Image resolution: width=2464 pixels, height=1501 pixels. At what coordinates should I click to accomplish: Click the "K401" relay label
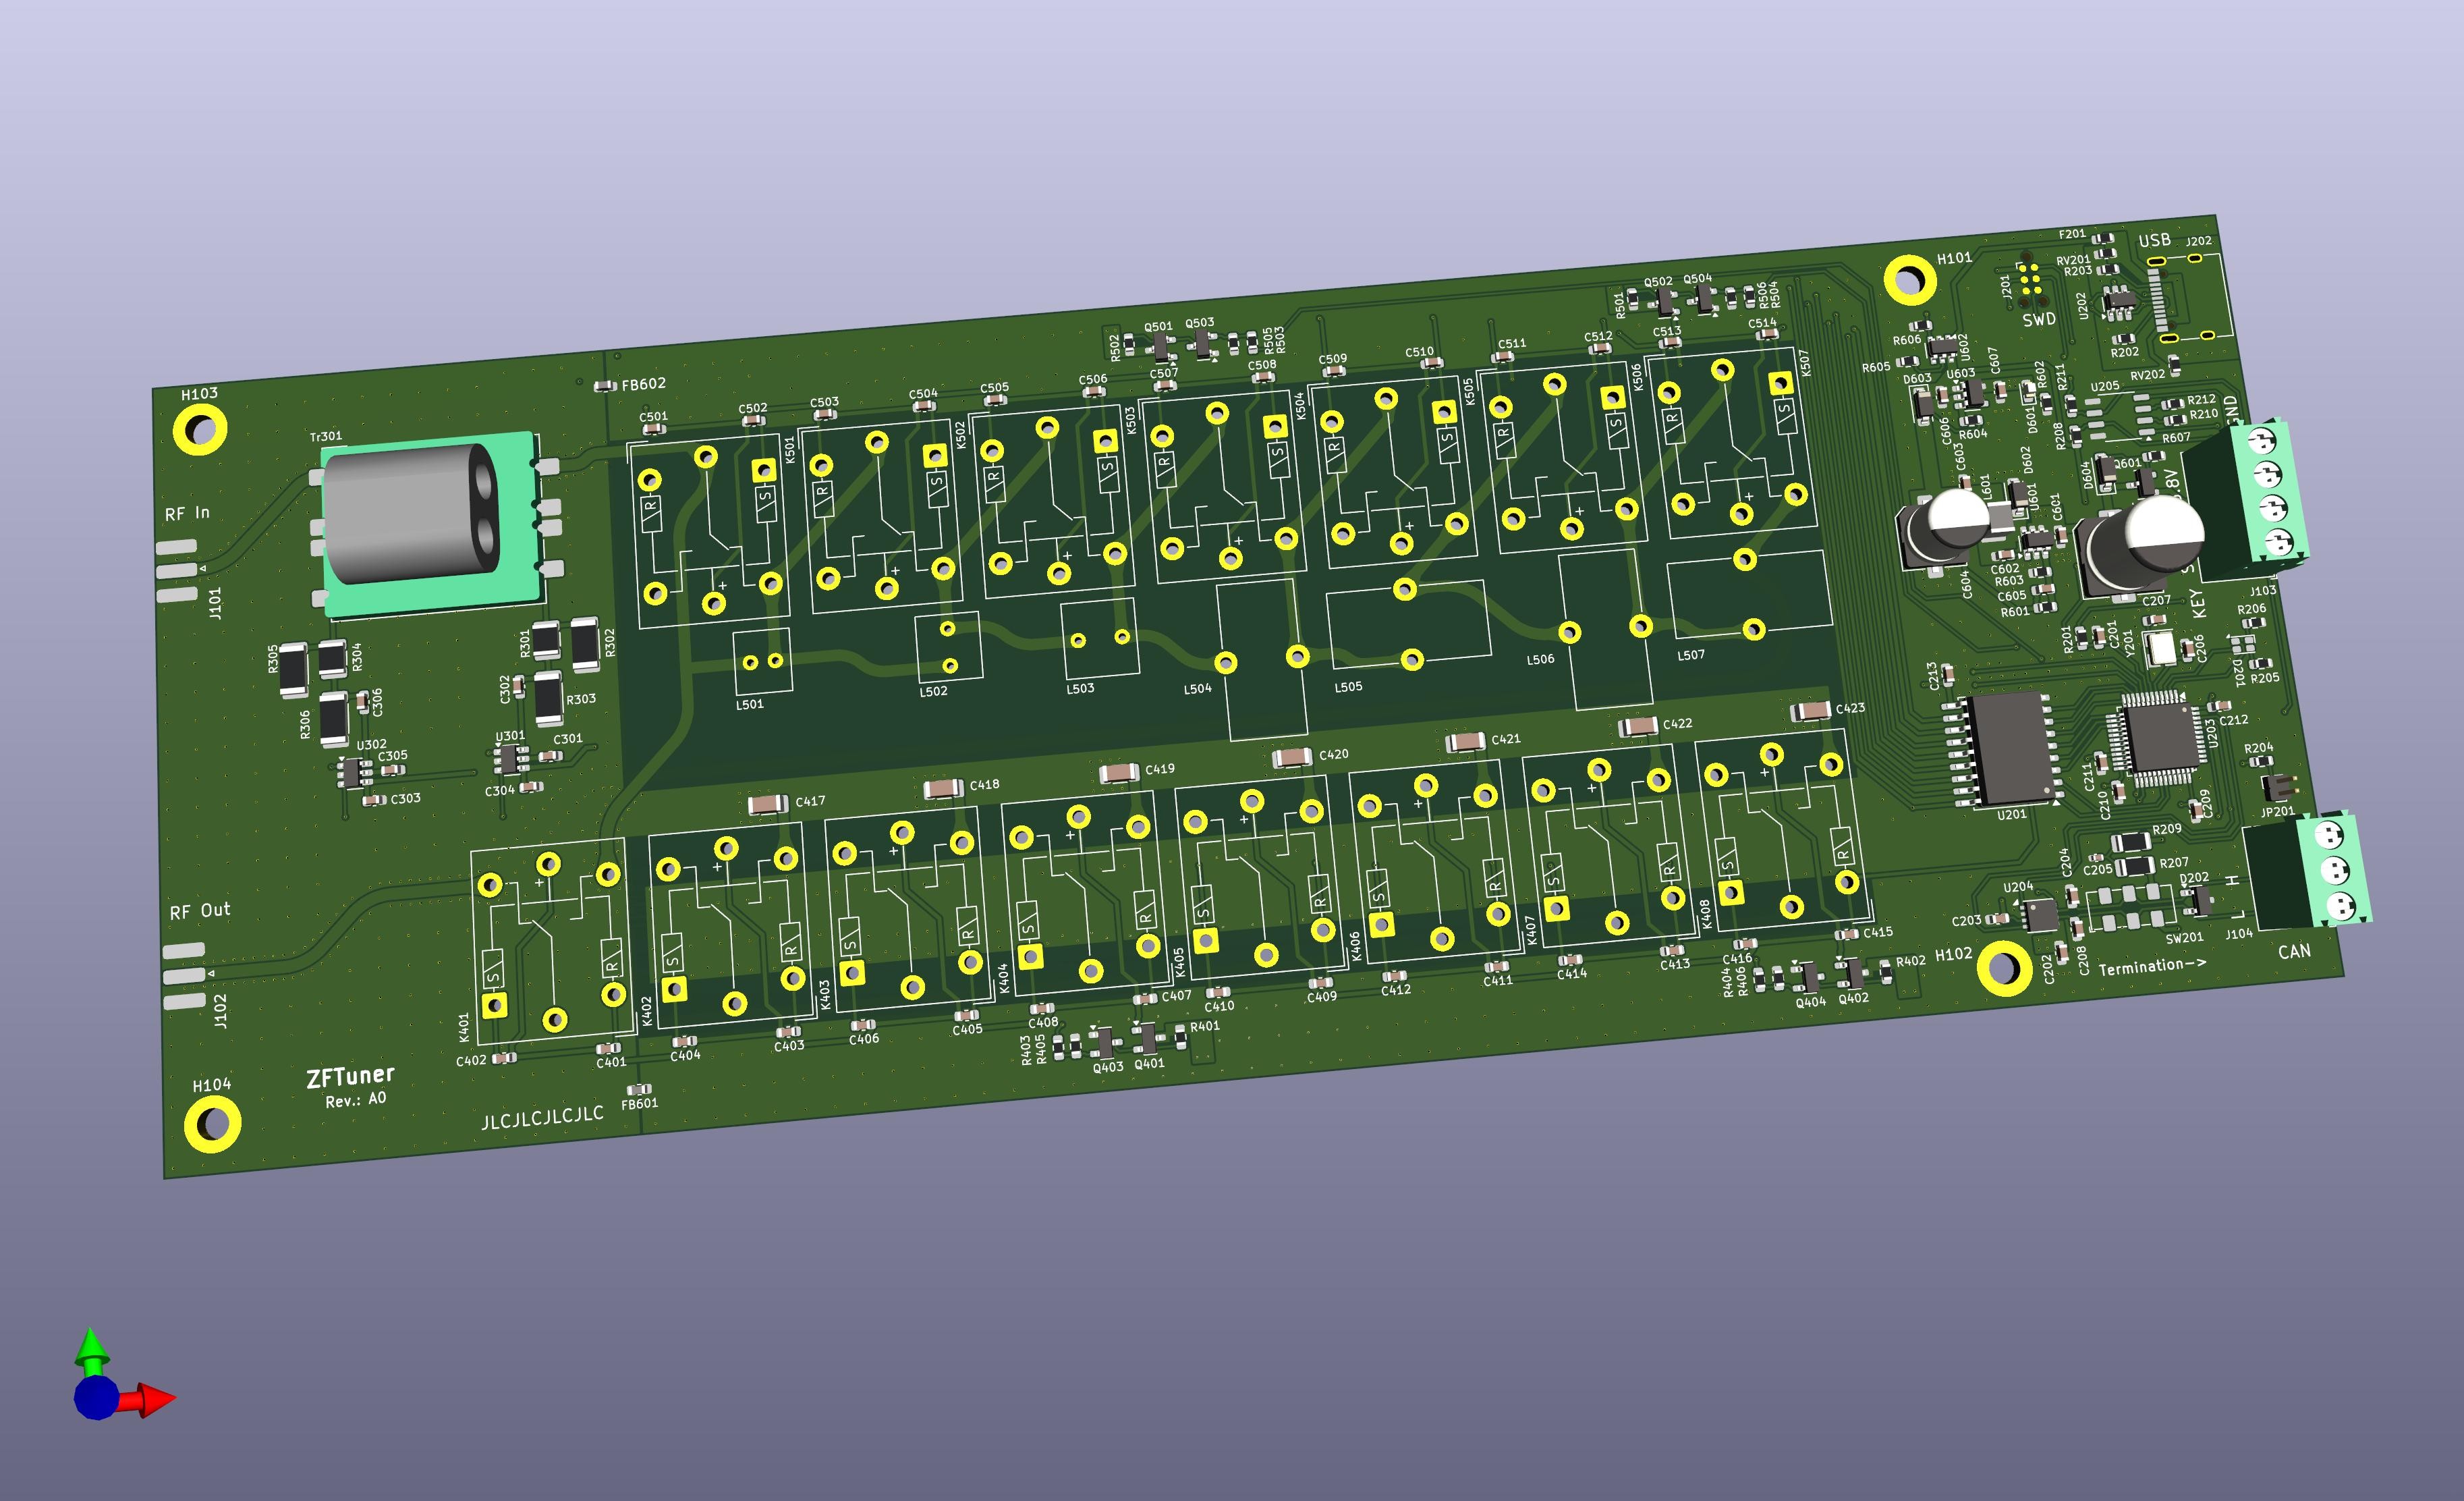point(464,1027)
